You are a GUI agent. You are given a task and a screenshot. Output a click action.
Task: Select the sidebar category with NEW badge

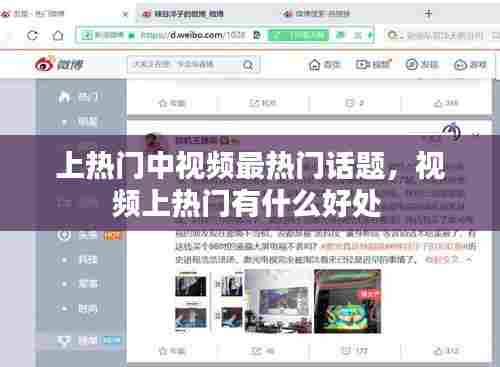click(88, 341)
